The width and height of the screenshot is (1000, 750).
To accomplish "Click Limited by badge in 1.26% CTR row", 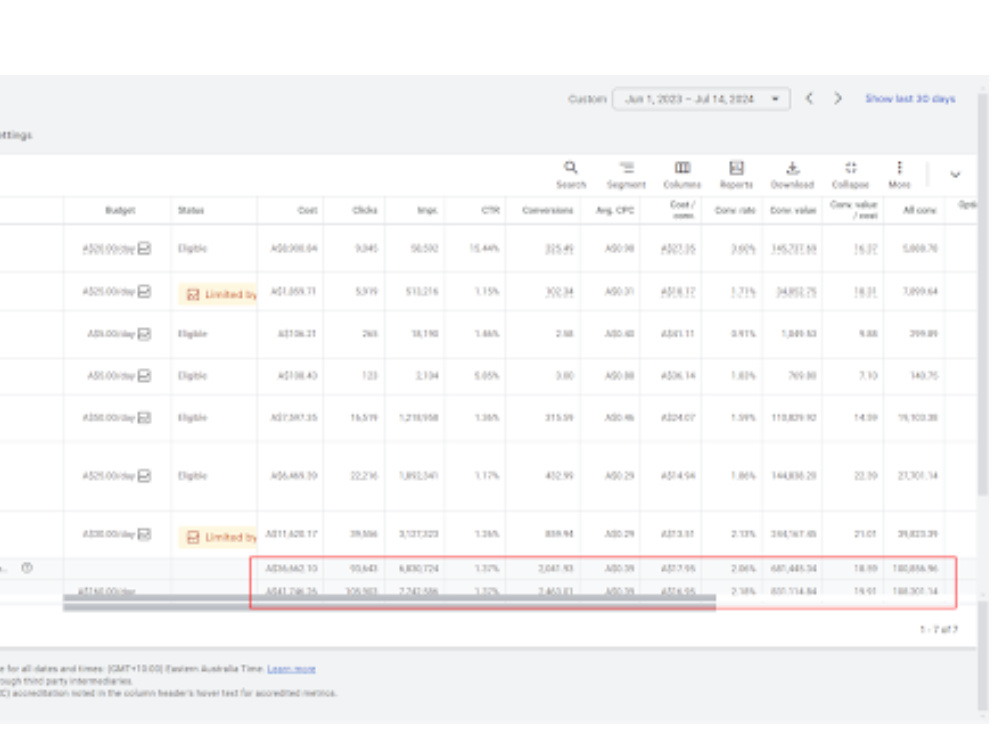I will click(x=218, y=537).
